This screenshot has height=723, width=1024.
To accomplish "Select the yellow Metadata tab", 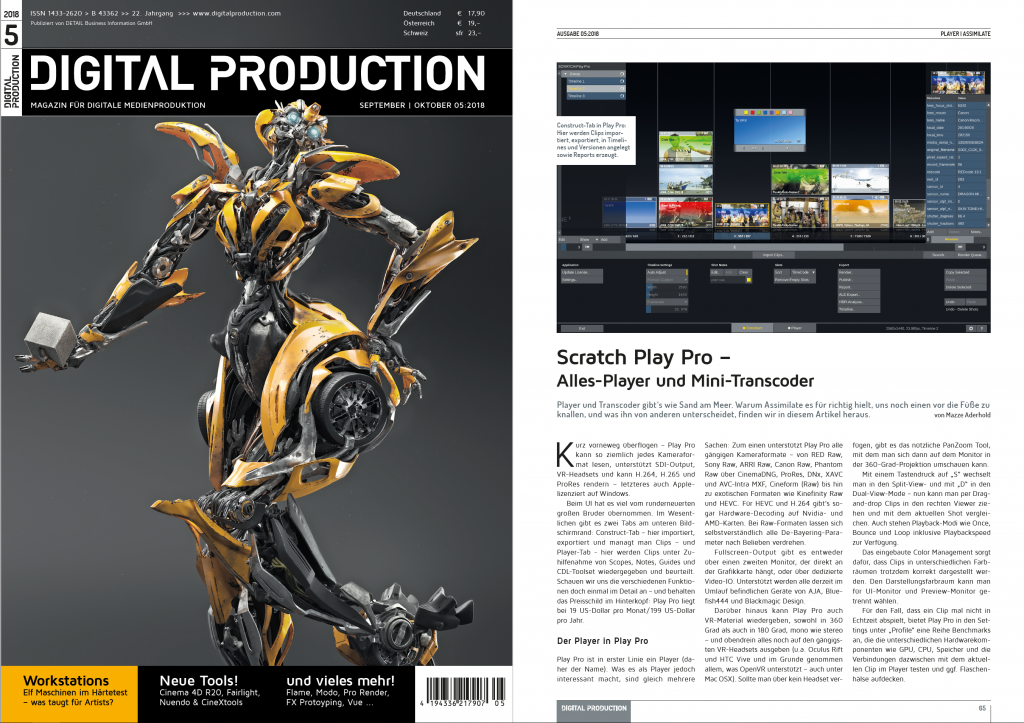I will pyautogui.click(x=951, y=240).
